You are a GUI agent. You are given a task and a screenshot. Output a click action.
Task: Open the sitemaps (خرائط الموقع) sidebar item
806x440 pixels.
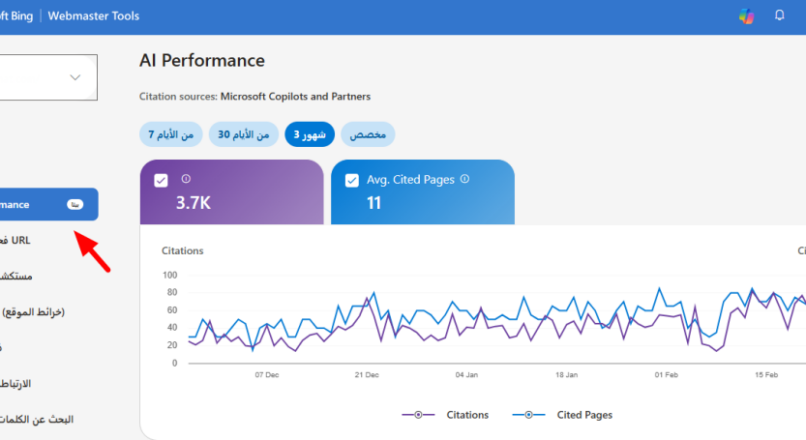pyautogui.click(x=33, y=312)
